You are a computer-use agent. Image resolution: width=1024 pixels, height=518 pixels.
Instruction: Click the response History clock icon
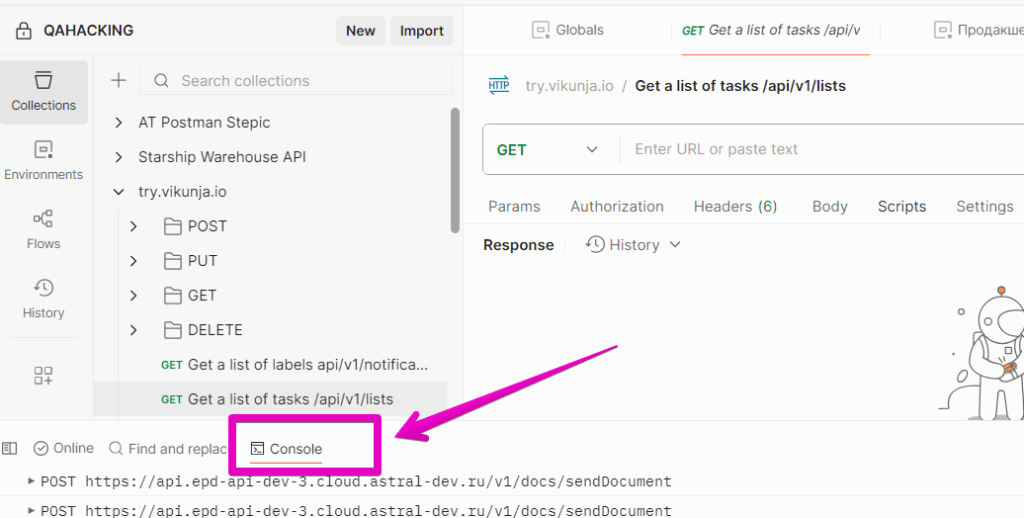(595, 244)
